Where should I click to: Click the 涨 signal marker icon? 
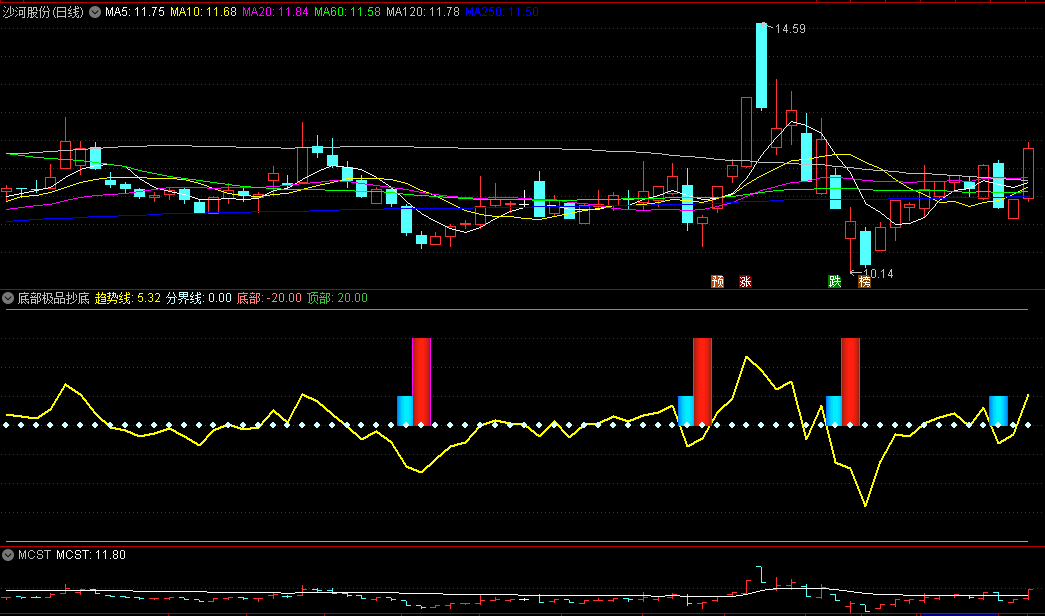pyautogui.click(x=745, y=281)
